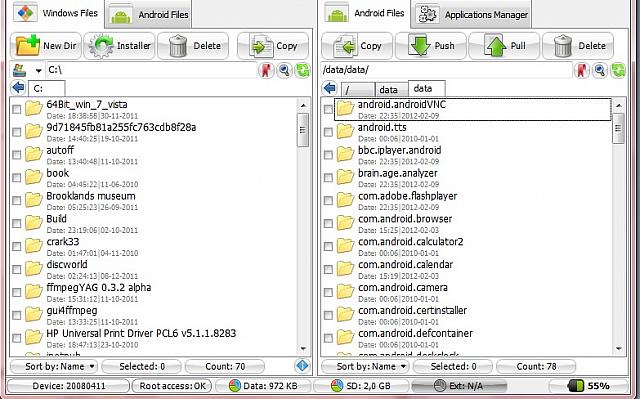Open Sort by: Name dropdown in Windows pane
This screenshot has height=399, width=640.
click(54, 366)
